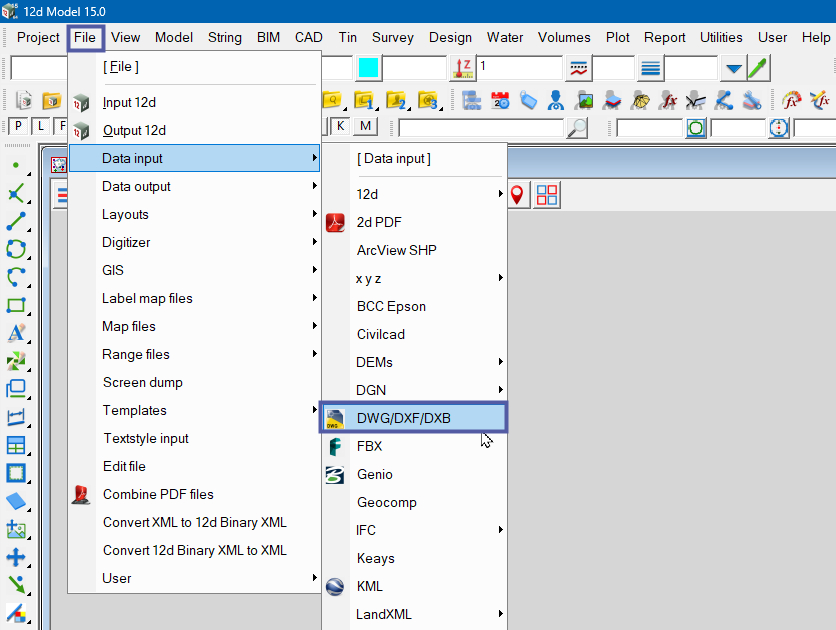The width and height of the screenshot is (836, 630).
Task: Toggle the P snap button
Action: [17, 126]
